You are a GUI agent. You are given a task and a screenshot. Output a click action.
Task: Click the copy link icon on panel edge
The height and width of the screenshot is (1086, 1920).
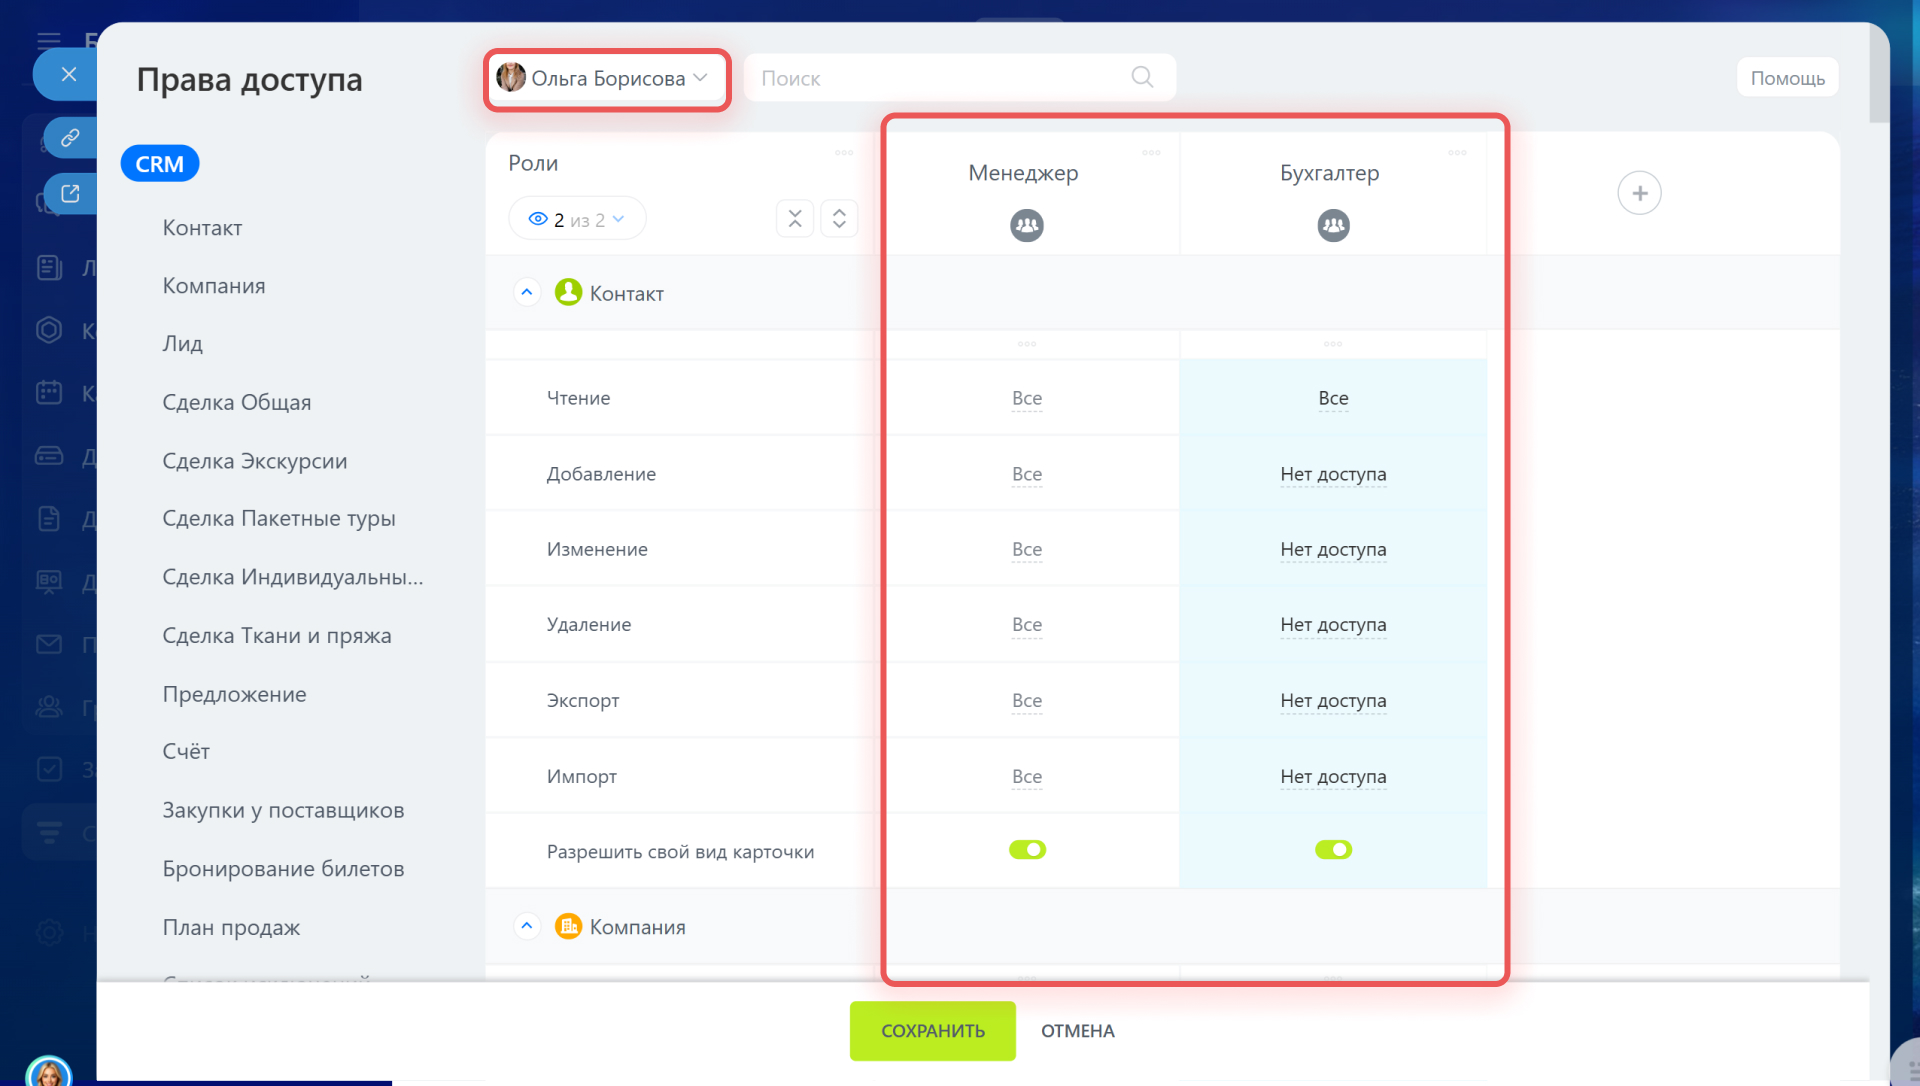coord(70,138)
